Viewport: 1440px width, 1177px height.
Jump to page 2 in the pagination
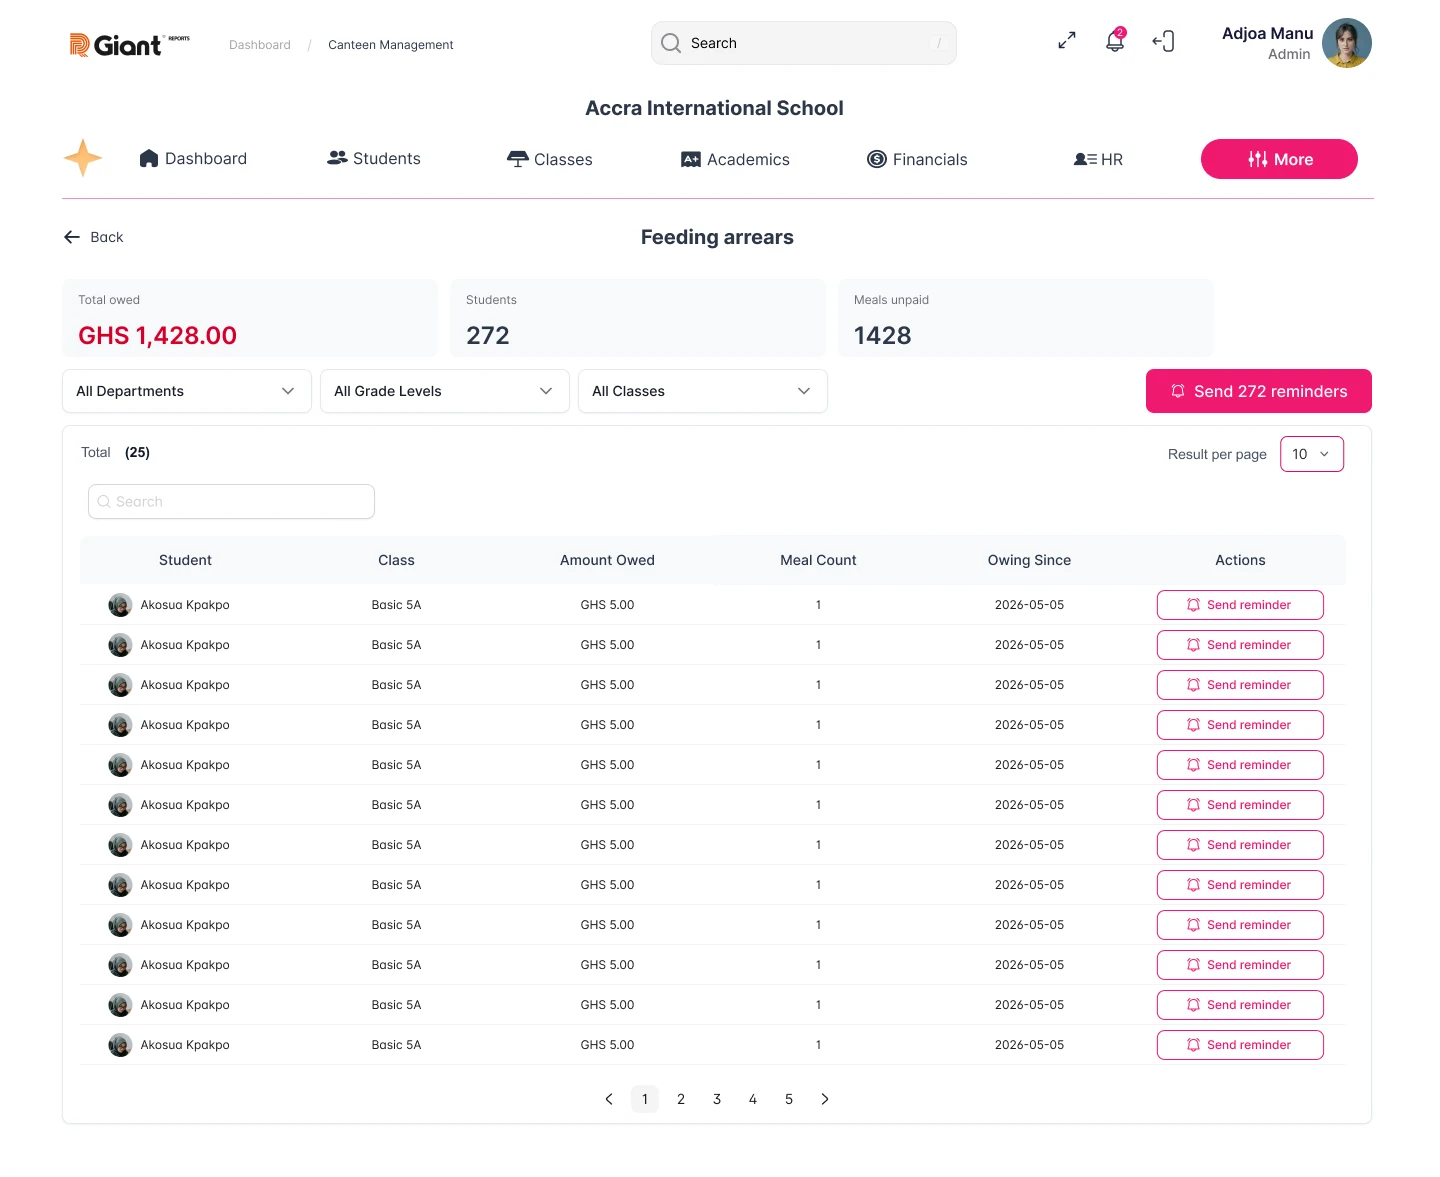coord(681,1099)
